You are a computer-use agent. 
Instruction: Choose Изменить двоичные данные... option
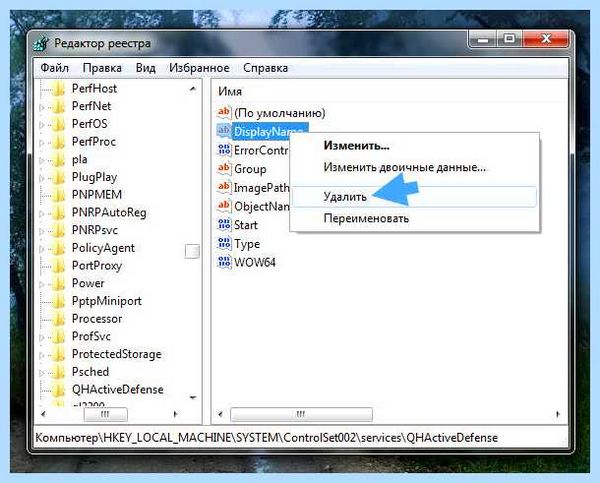pyautogui.click(x=404, y=167)
